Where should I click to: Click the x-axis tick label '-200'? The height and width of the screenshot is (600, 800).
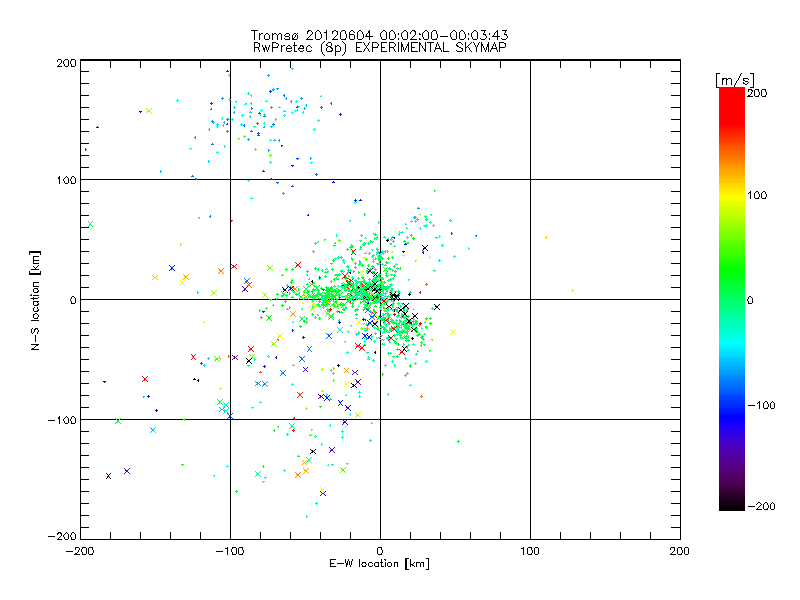click(x=80, y=551)
